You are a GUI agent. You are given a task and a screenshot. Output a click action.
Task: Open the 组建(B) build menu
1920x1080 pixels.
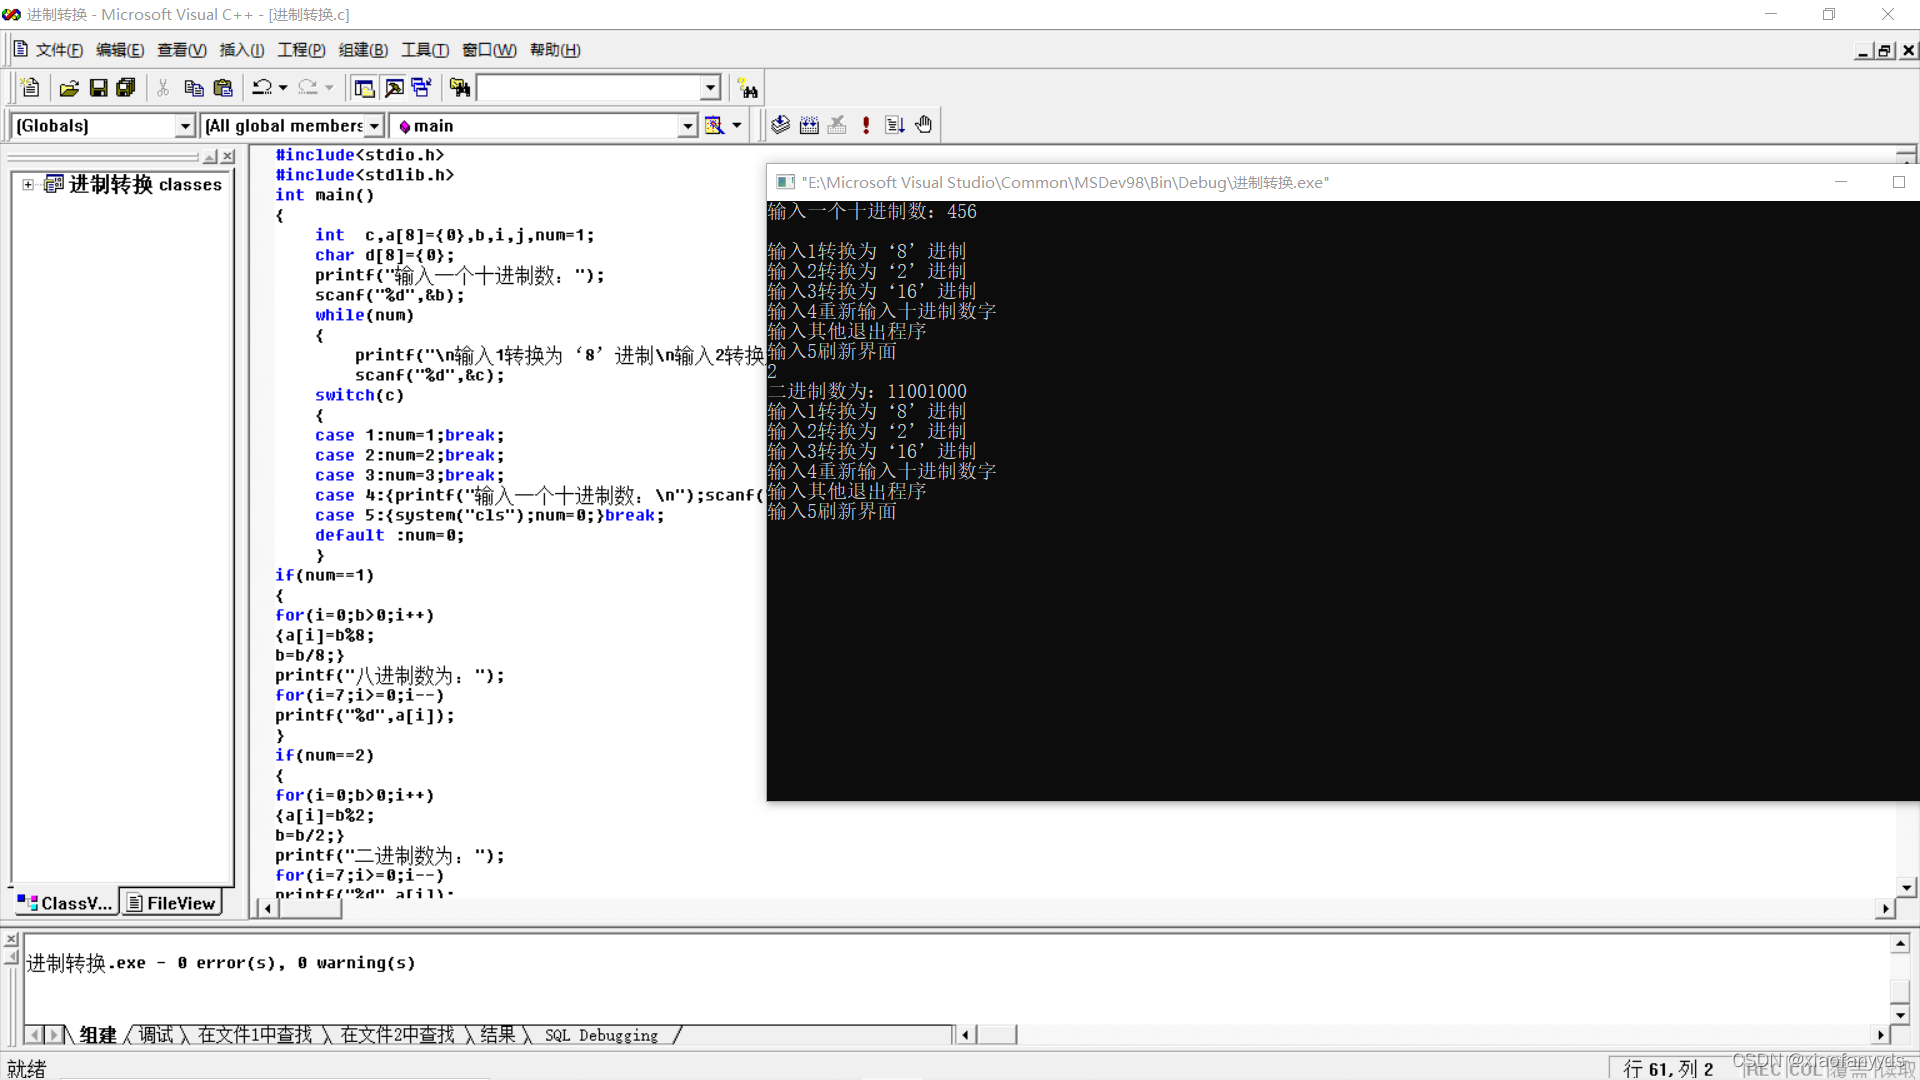363,50
